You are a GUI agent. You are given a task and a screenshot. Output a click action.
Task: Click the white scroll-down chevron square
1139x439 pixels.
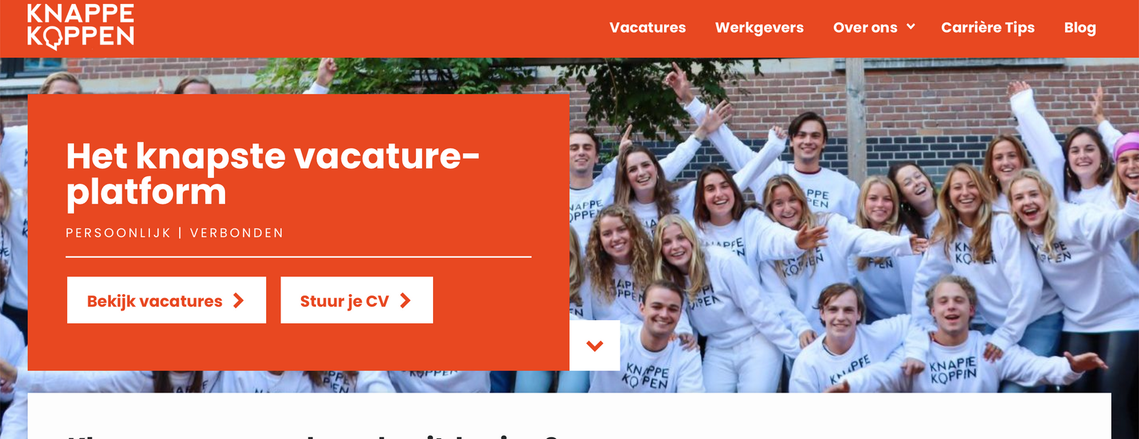[595, 345]
